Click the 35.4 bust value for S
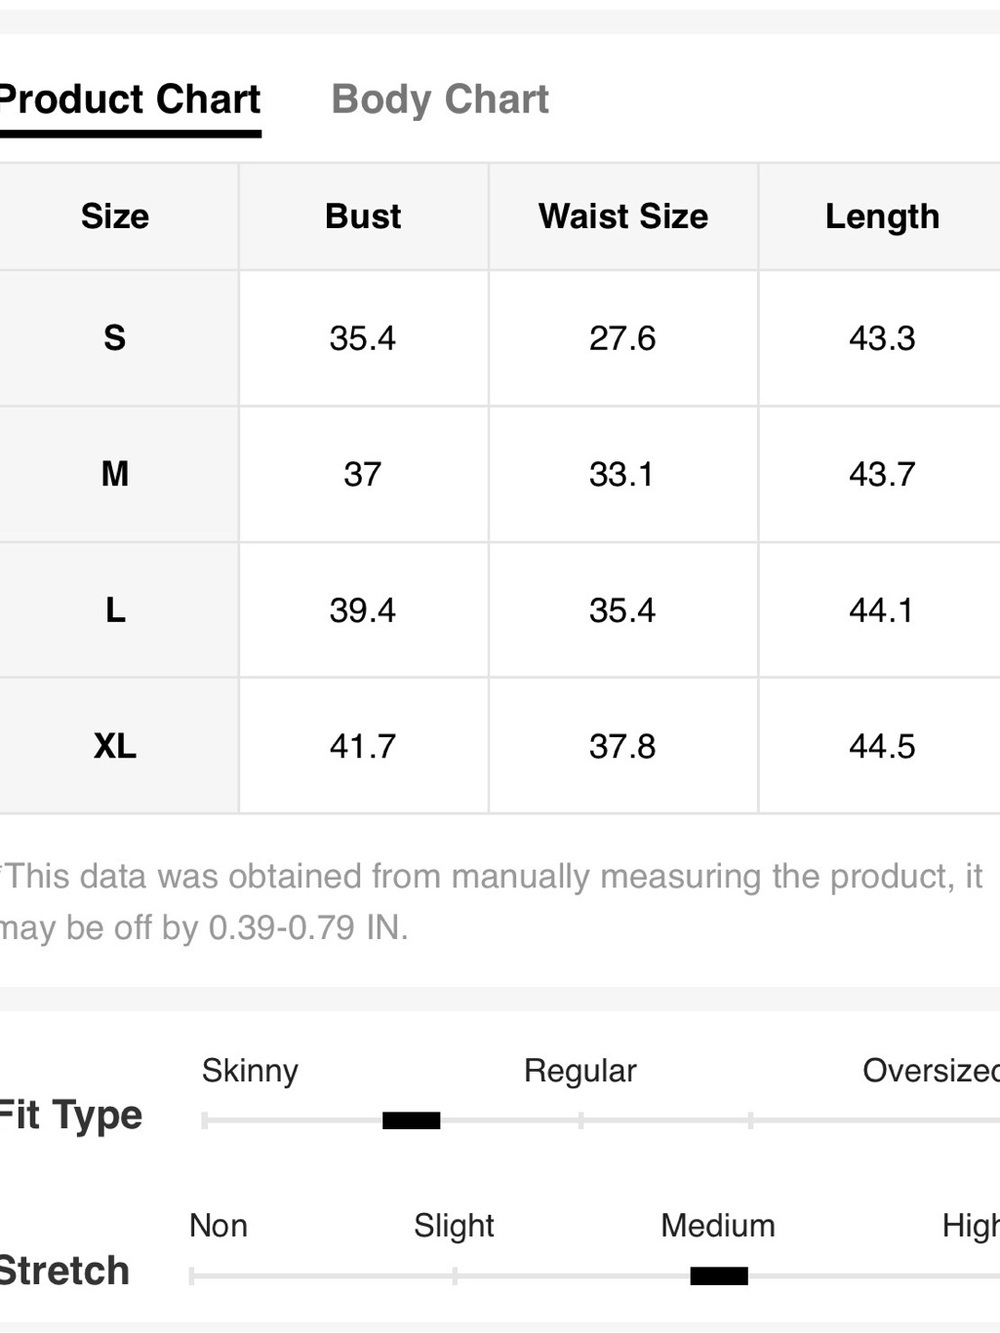 tap(363, 338)
